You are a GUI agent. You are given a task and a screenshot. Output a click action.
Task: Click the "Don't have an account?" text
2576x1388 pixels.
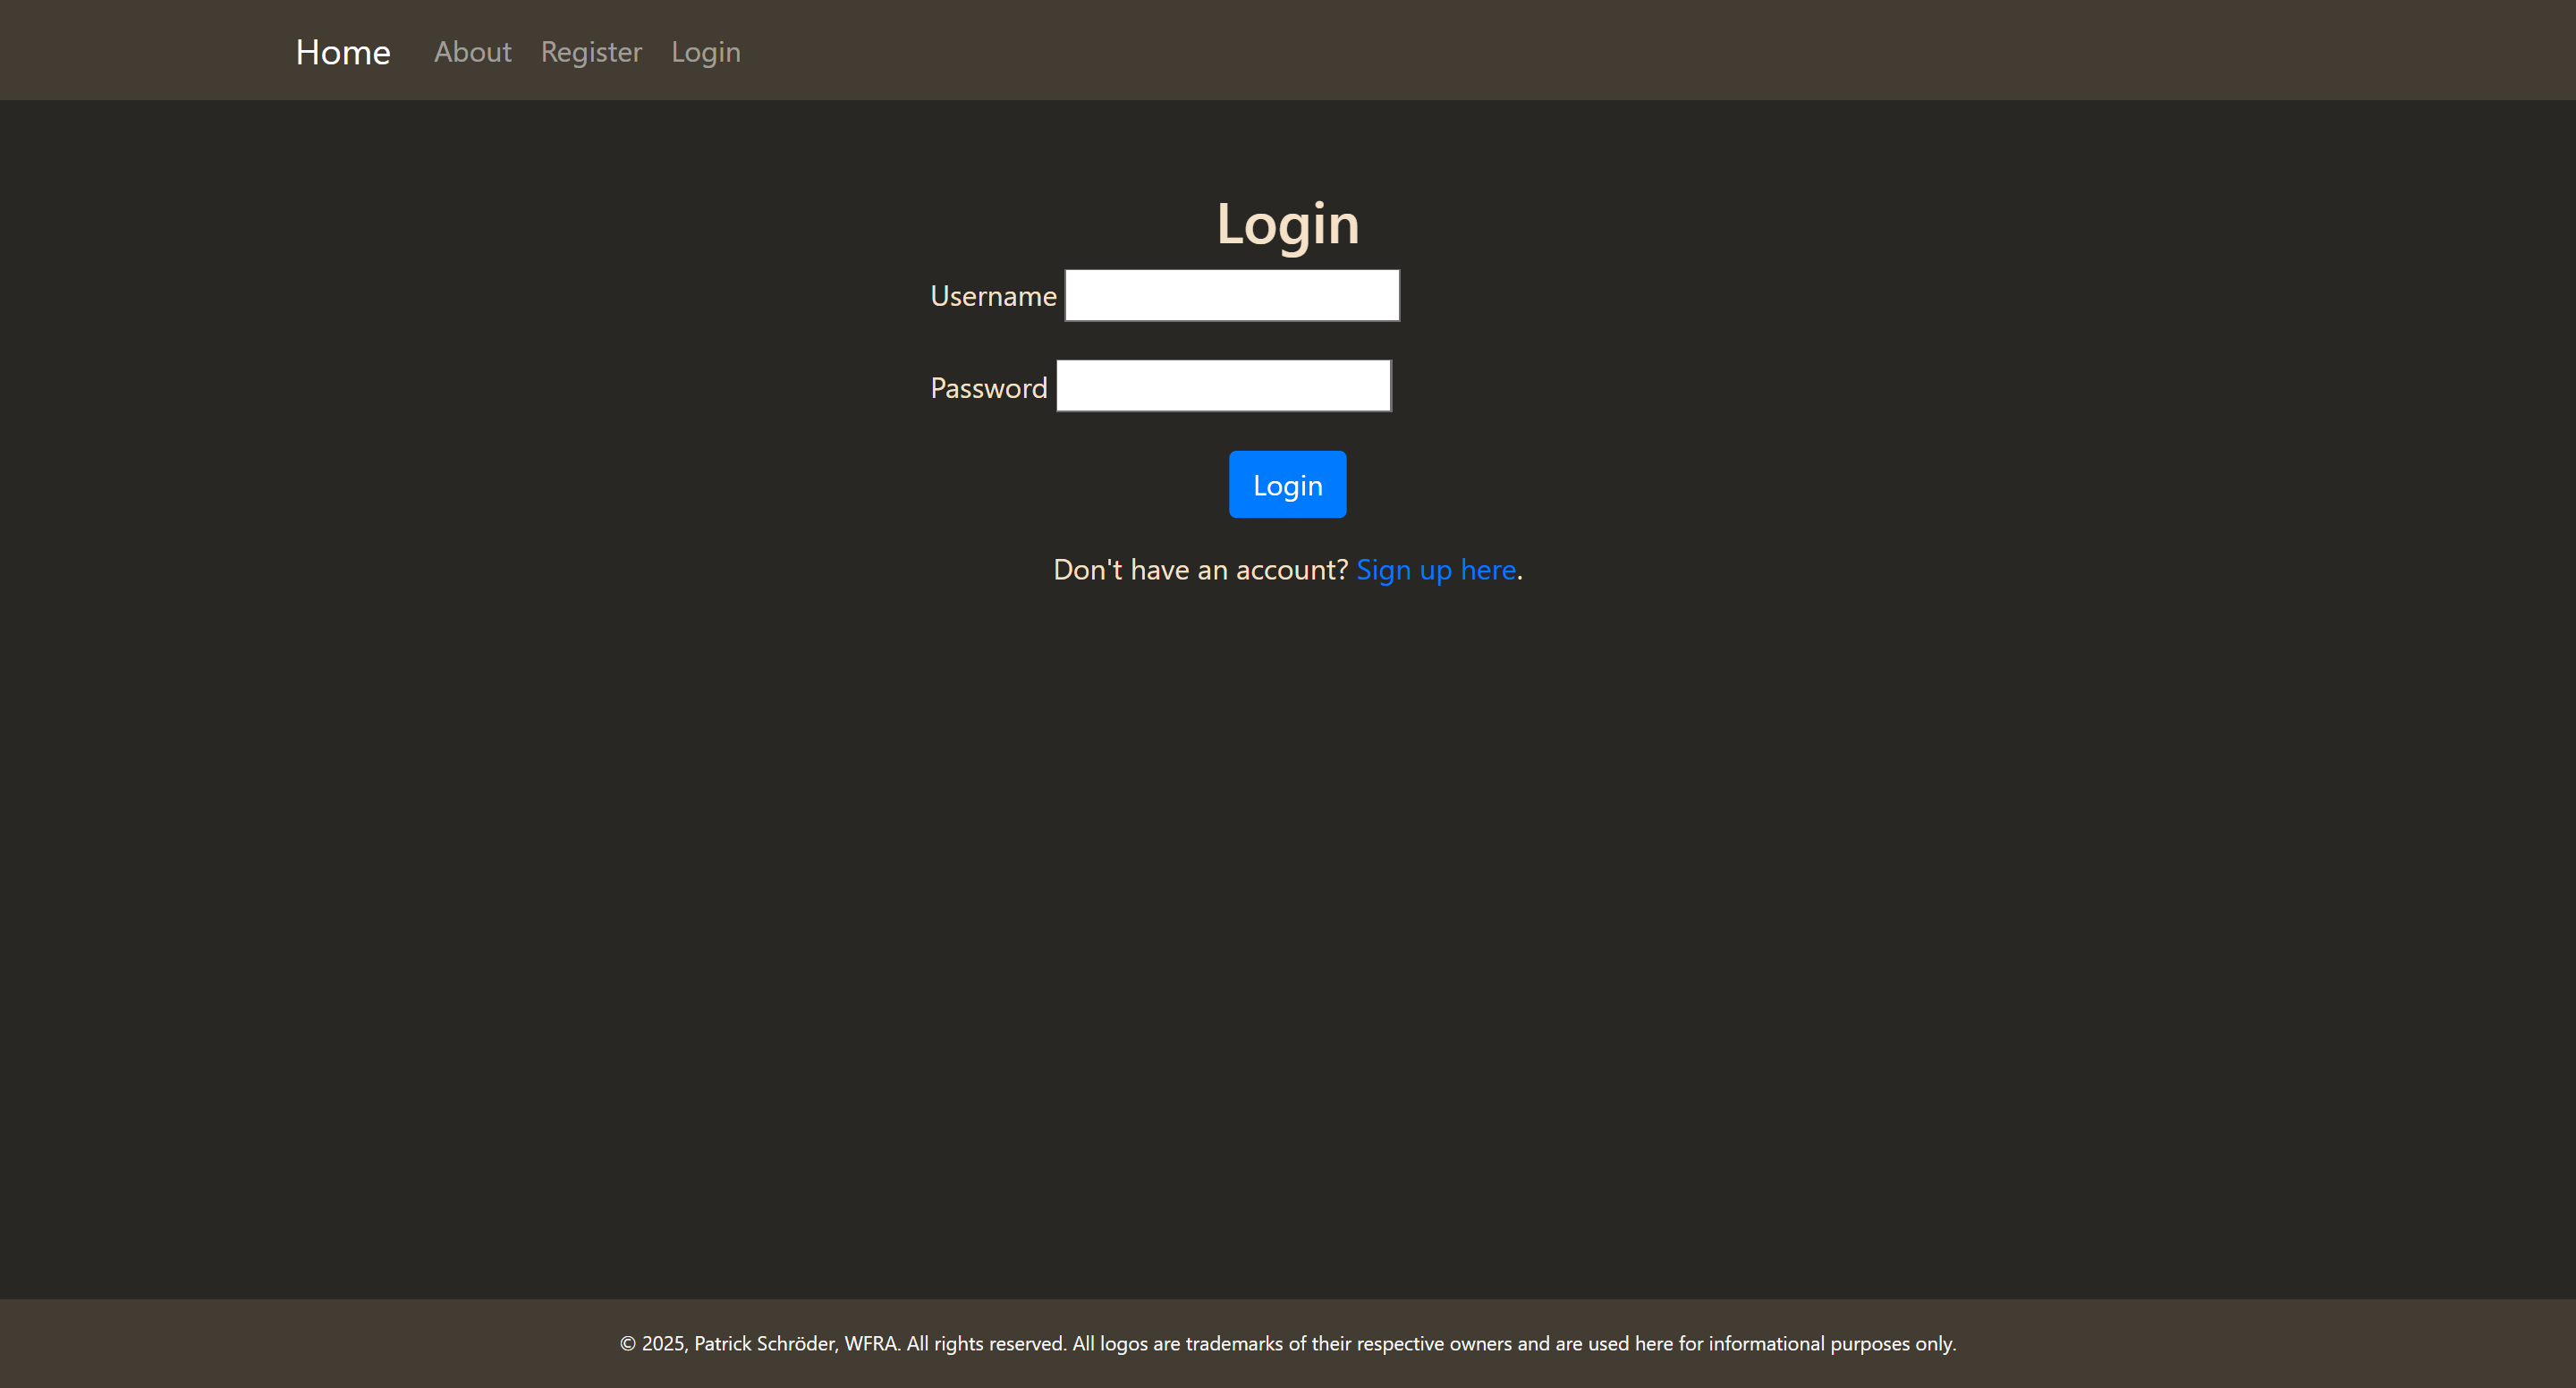(1200, 570)
